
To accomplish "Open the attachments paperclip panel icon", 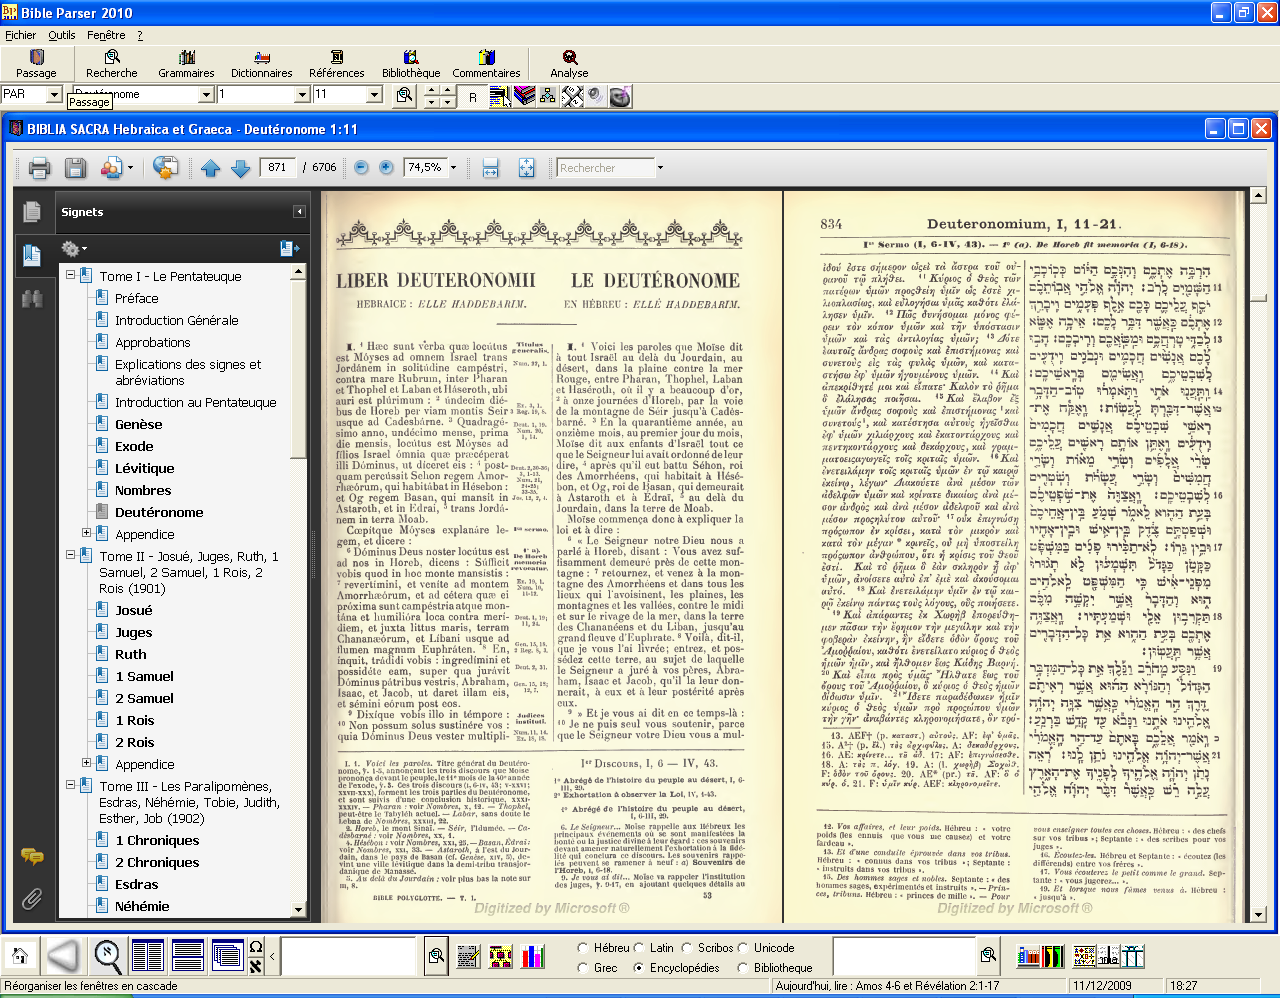I will [32, 898].
